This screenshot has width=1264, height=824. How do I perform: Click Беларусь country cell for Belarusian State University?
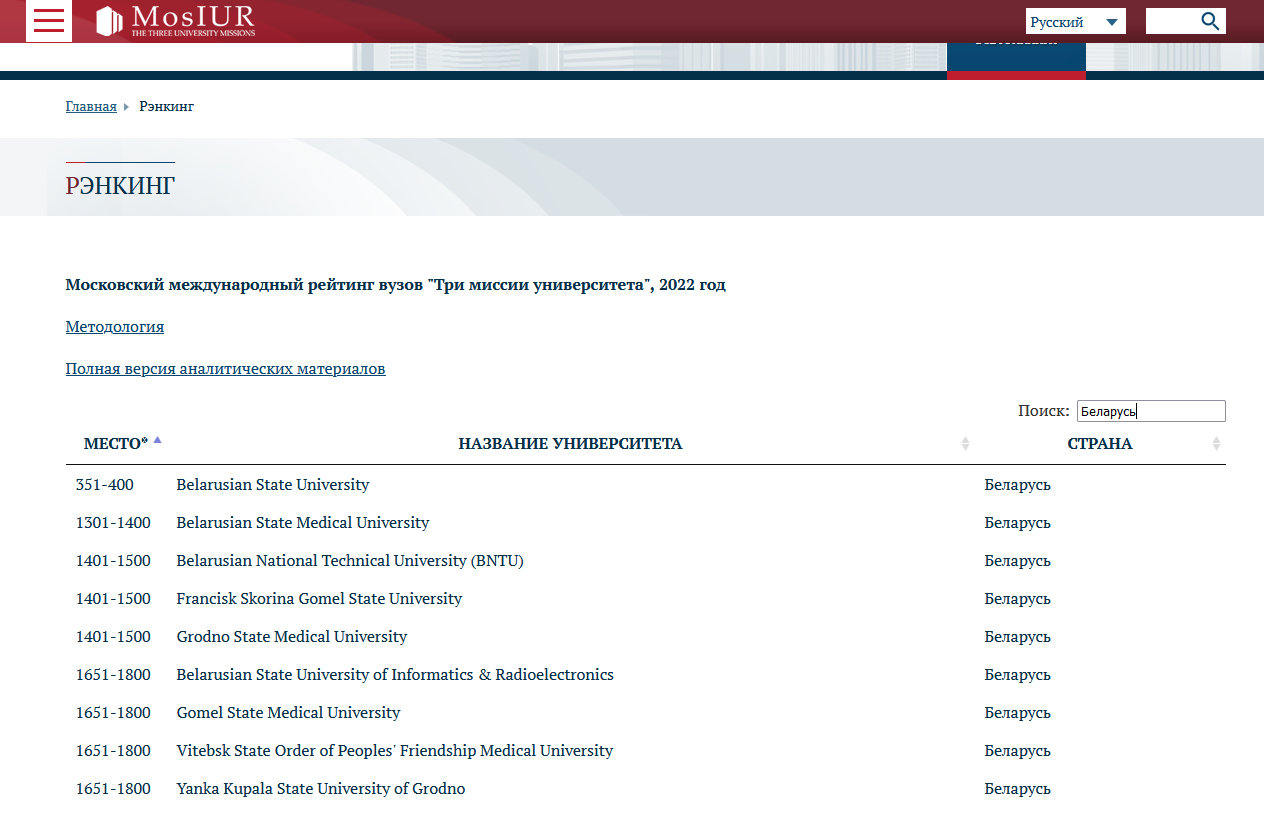coord(1018,485)
